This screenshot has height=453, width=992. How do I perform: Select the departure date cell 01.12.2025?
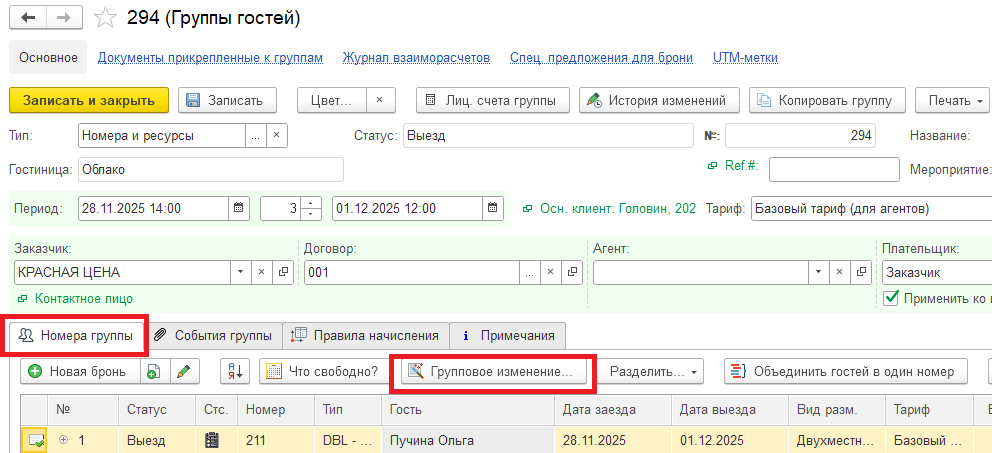click(x=730, y=440)
